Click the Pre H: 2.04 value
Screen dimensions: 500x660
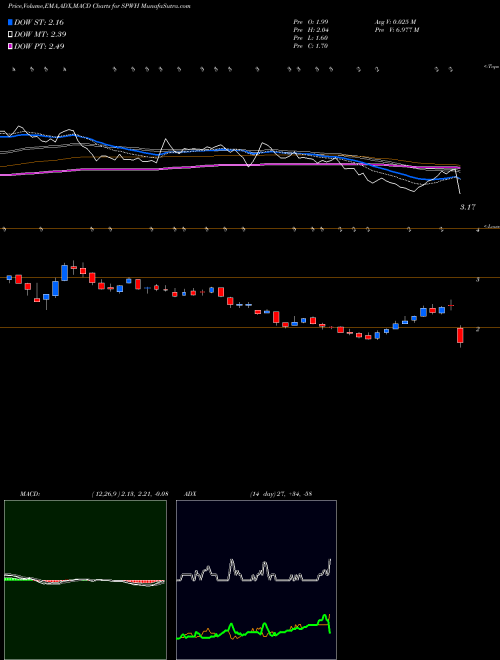(x=311, y=30)
